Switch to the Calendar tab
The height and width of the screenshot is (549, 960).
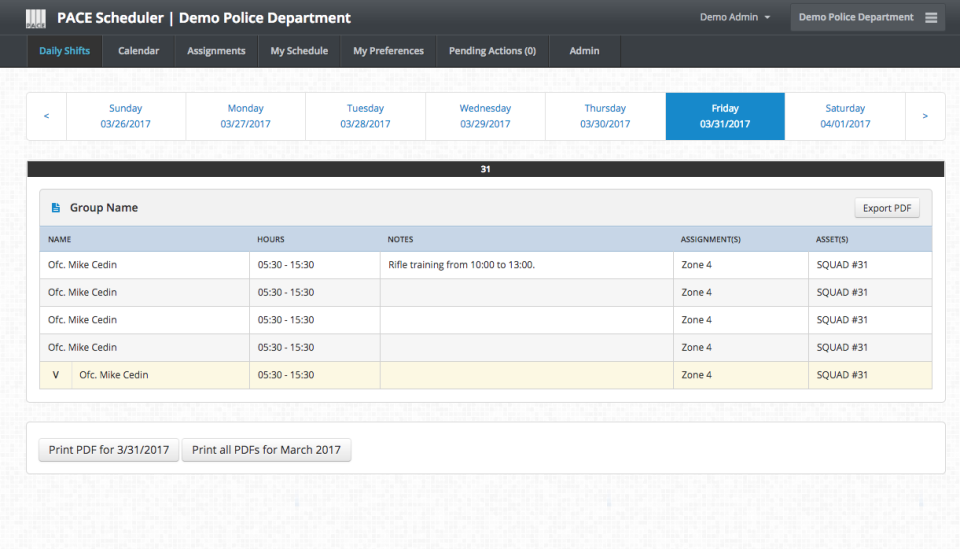[138, 51]
